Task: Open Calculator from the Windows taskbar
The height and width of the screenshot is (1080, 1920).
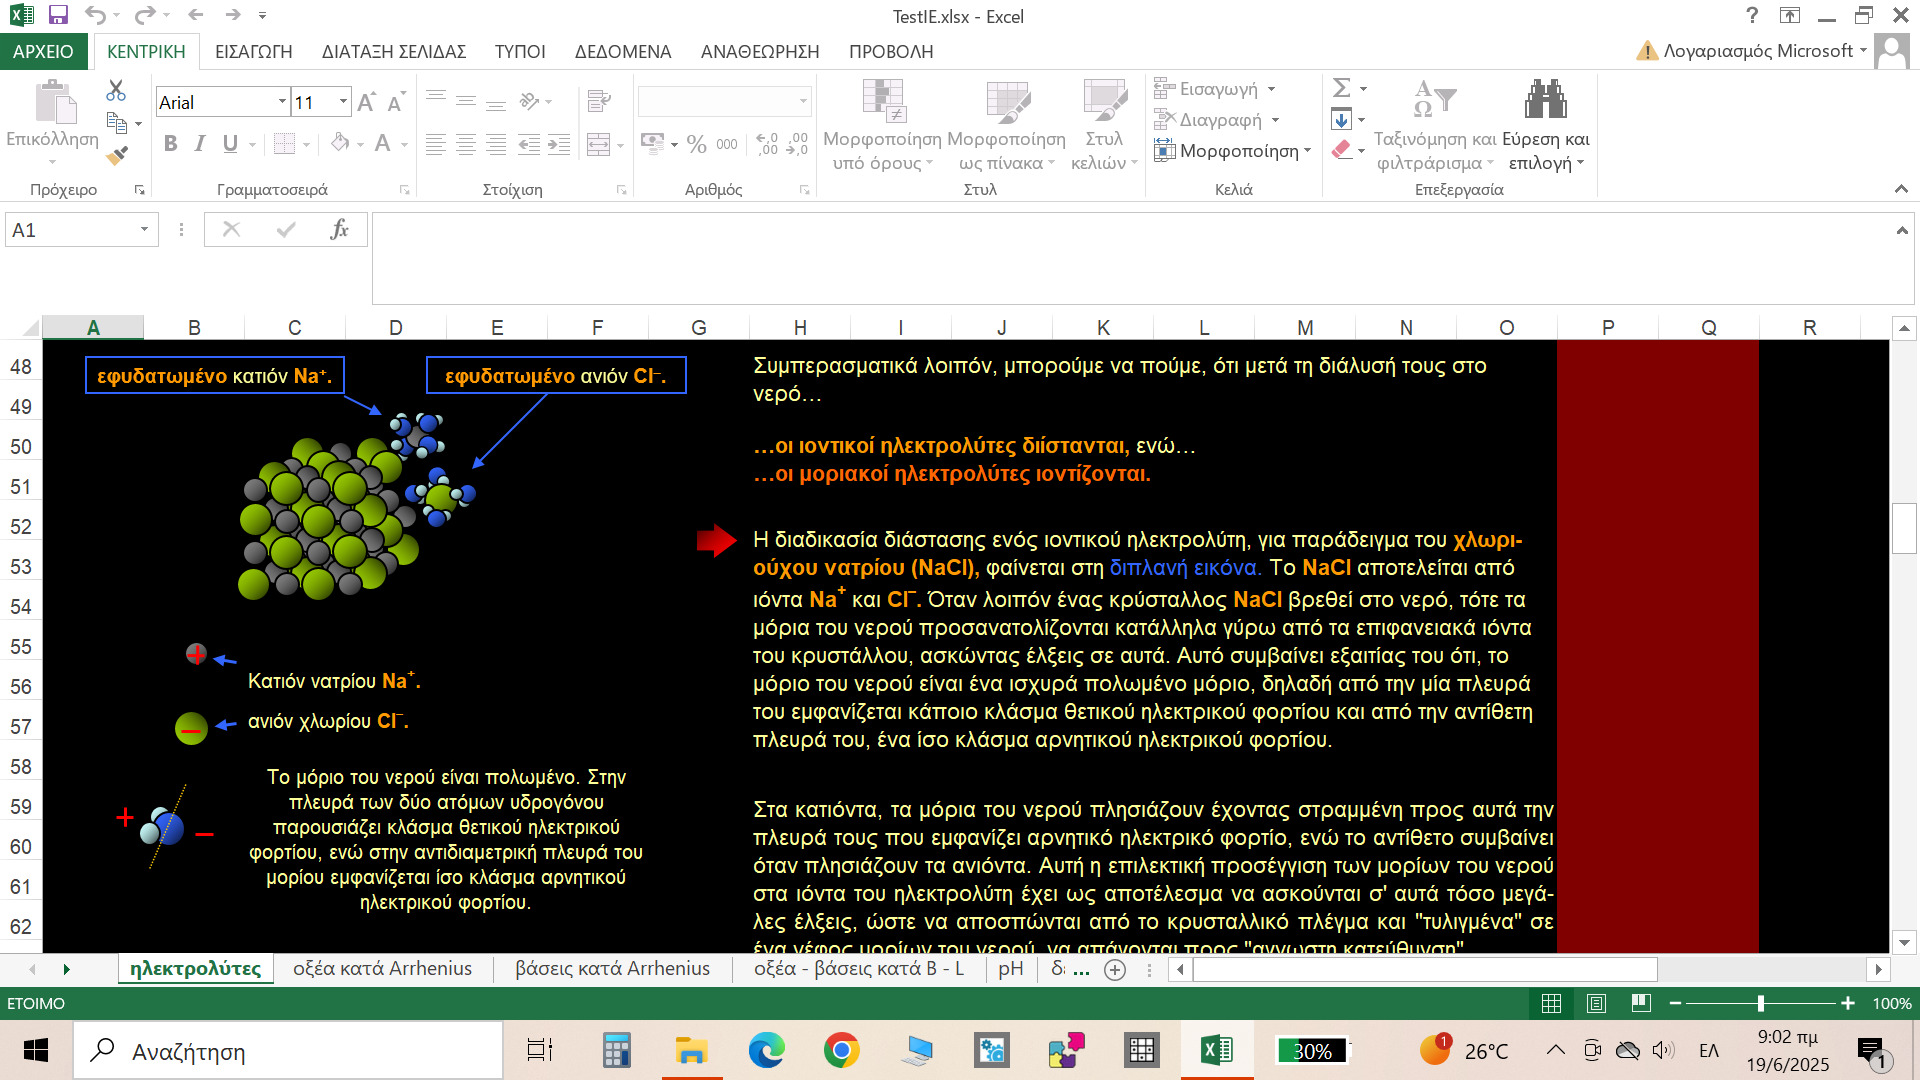Action: 616,1051
